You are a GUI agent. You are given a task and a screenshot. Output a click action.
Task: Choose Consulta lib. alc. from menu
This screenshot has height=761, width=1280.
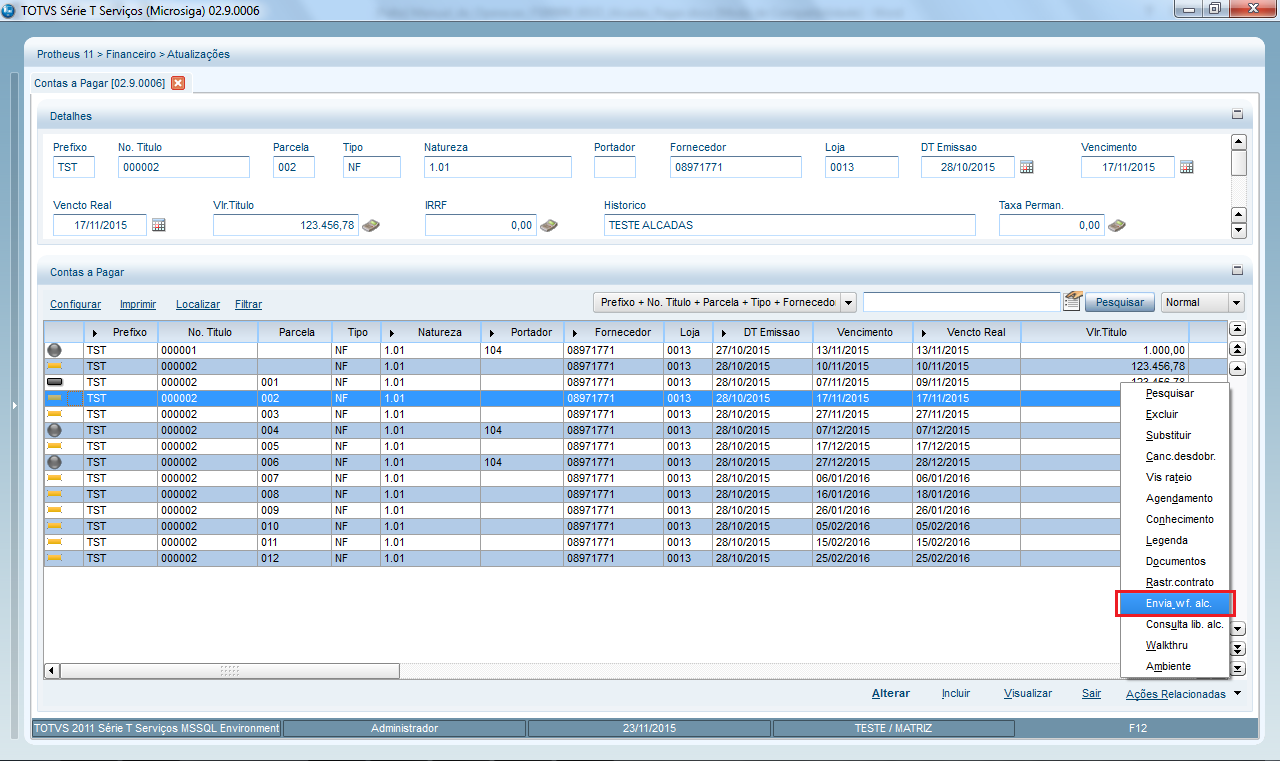tap(1184, 625)
